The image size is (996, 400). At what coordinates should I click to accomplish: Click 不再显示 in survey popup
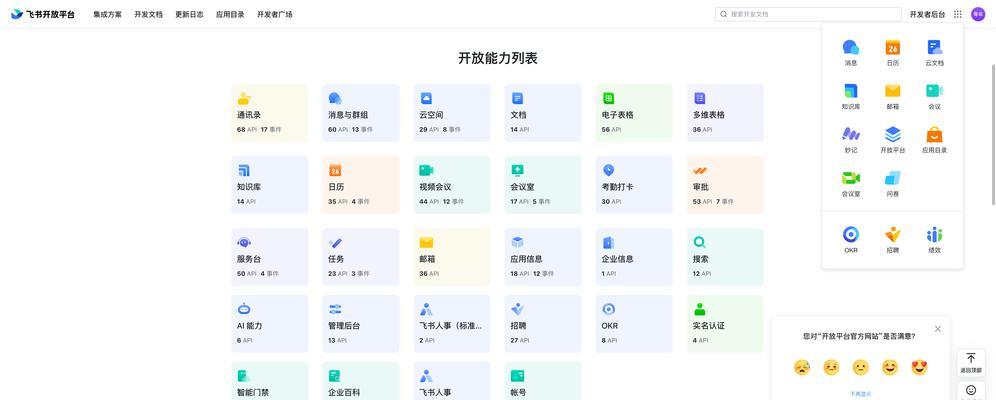pos(861,394)
